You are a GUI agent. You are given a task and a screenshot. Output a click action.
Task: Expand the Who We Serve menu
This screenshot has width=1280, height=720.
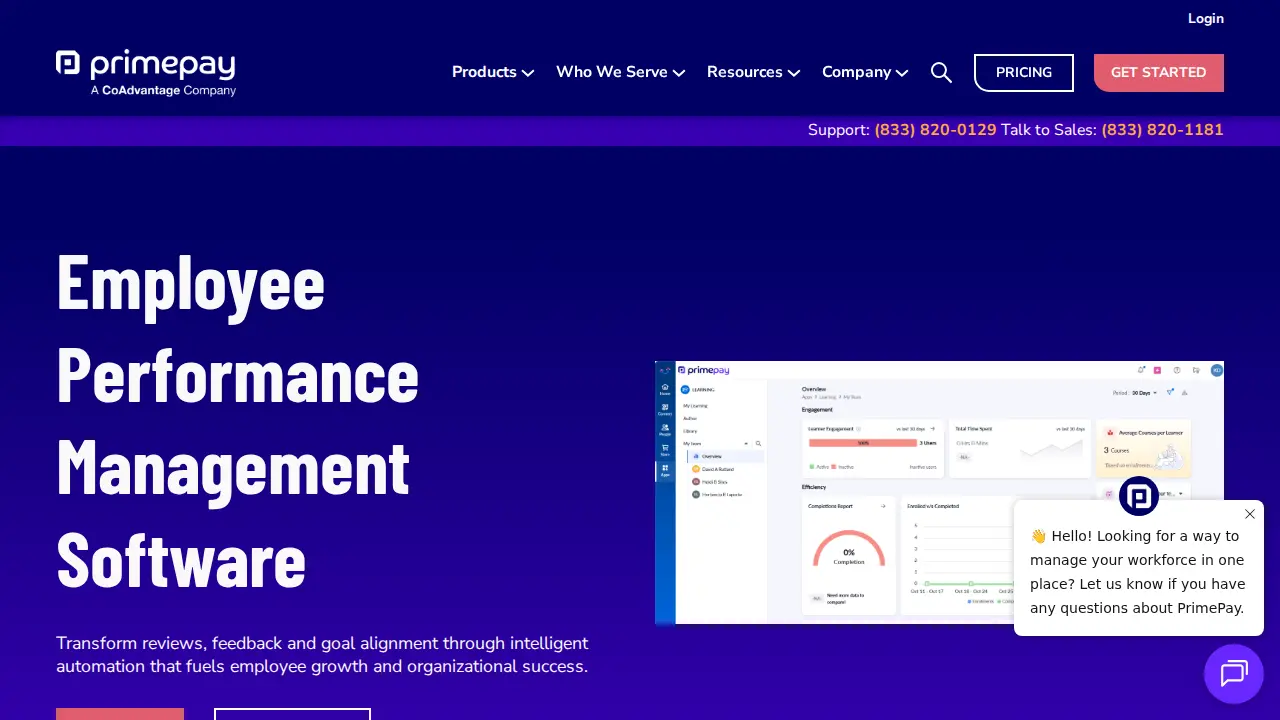coord(620,72)
